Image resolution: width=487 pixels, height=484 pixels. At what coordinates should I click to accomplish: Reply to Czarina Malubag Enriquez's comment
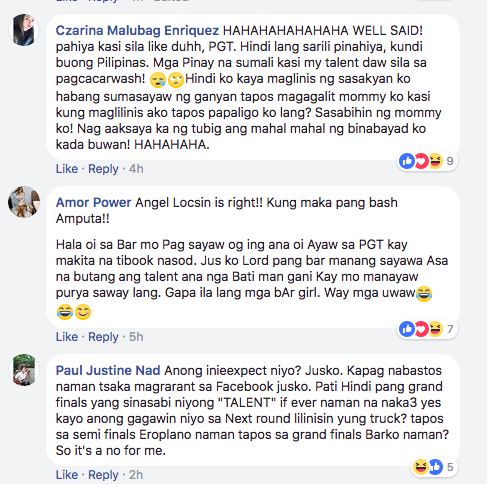(x=103, y=169)
